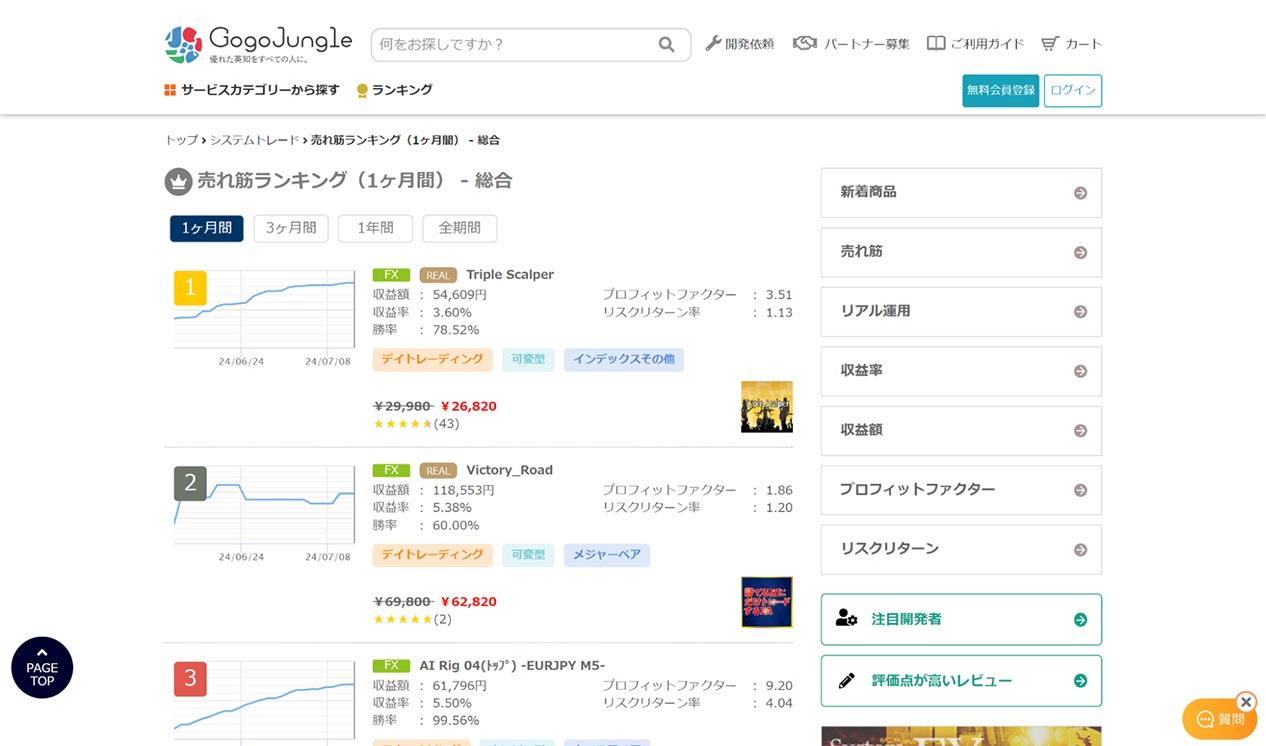The height and width of the screenshot is (746, 1266).
Task: Switch to the 1年間 period tab
Action: pyautogui.click(x=375, y=228)
